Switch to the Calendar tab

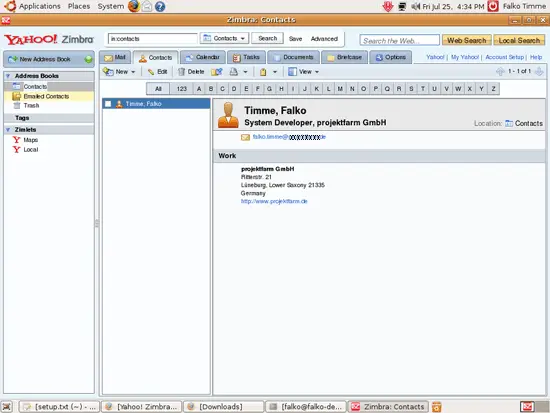203,57
